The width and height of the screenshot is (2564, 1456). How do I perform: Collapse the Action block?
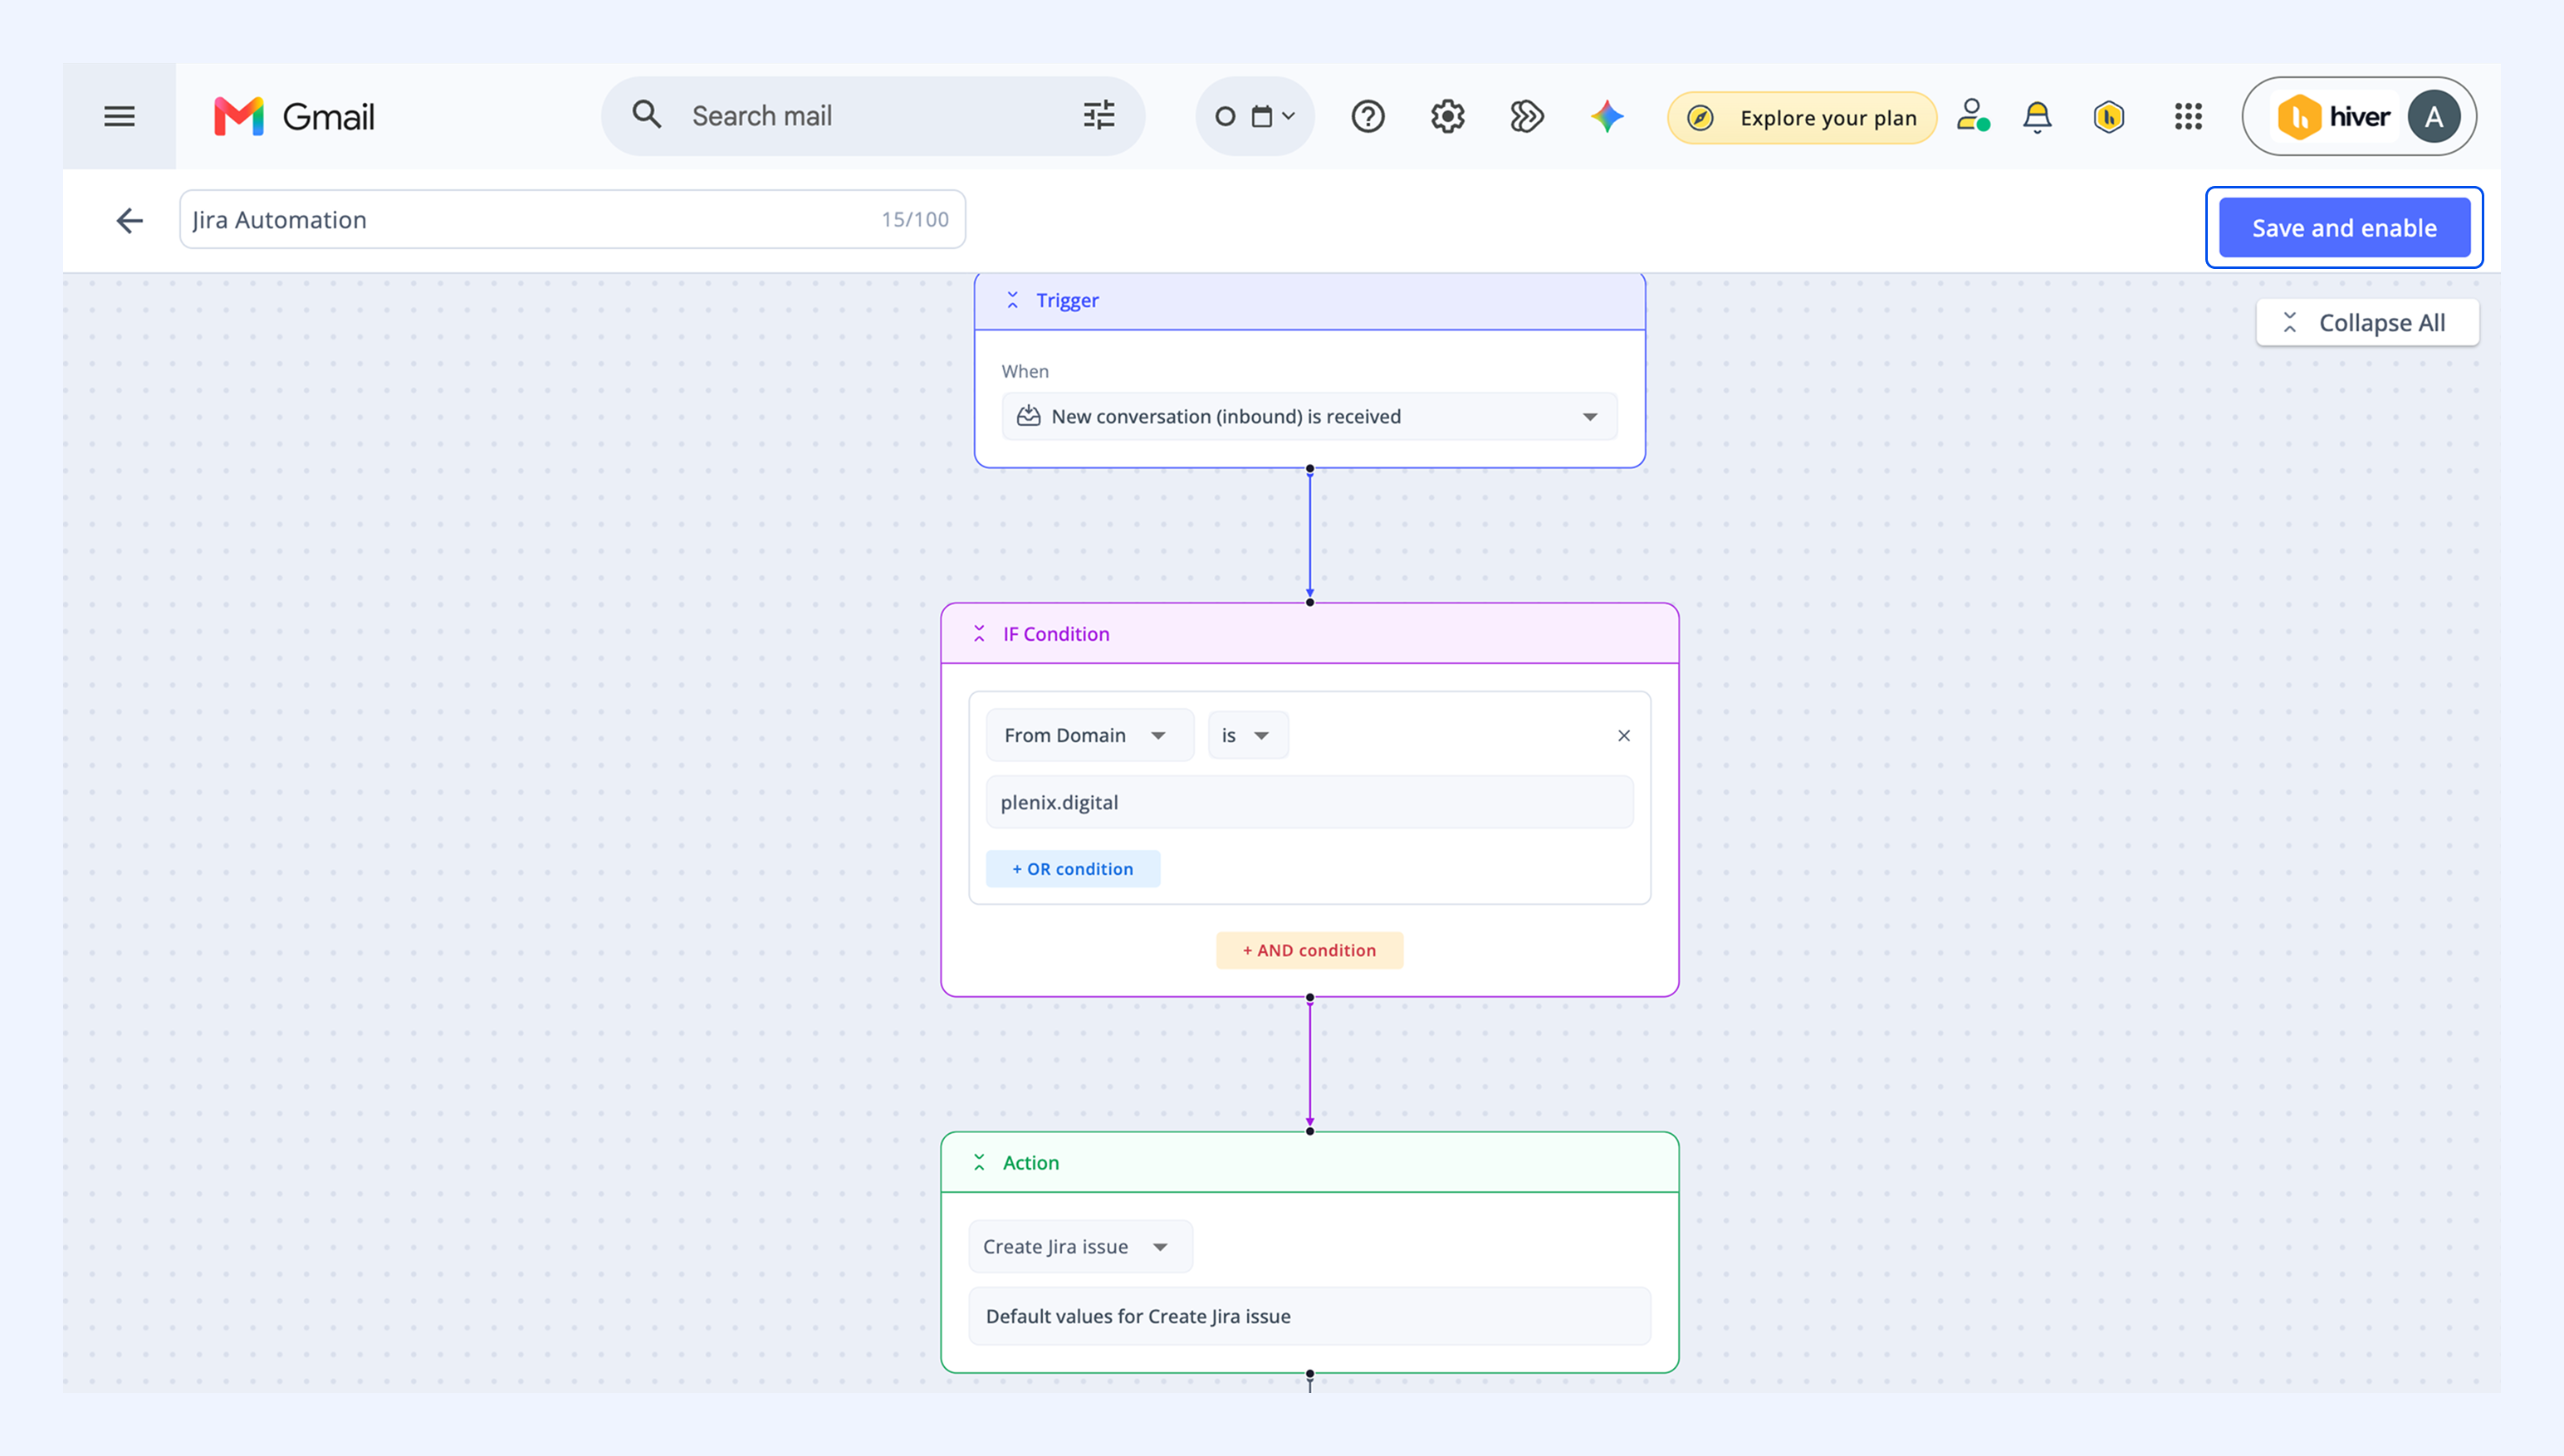[979, 1162]
